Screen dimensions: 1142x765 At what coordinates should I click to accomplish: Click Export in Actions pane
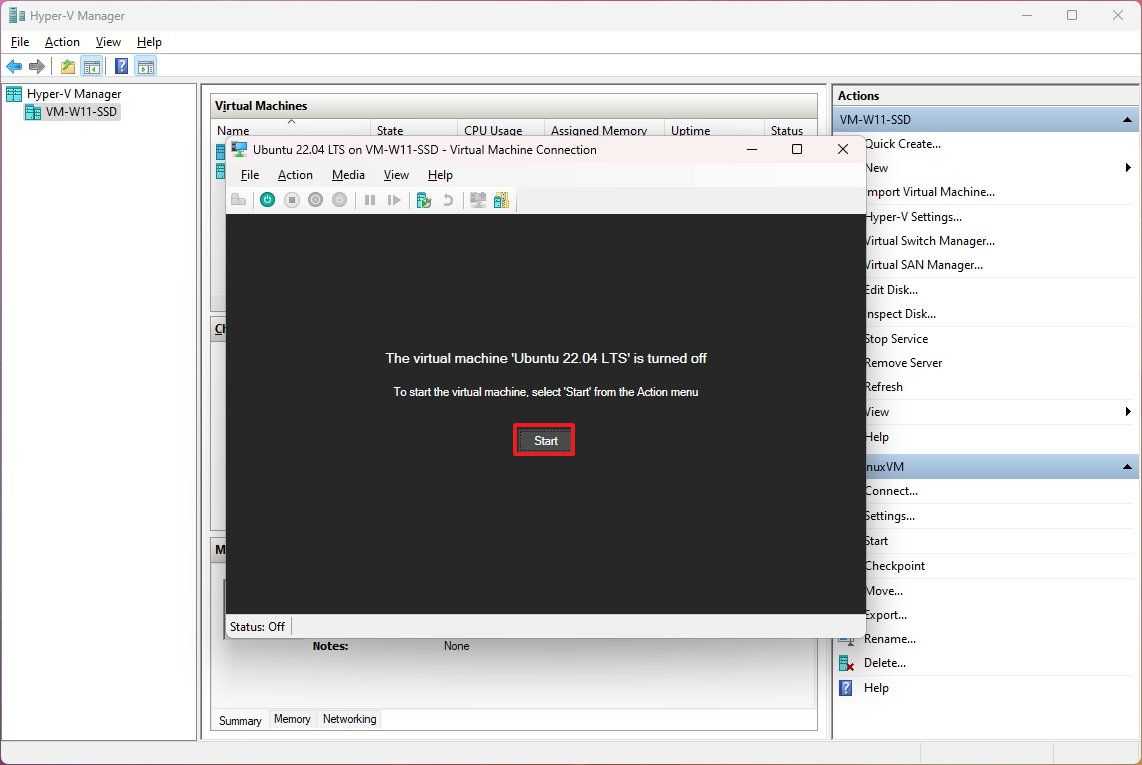coord(886,615)
